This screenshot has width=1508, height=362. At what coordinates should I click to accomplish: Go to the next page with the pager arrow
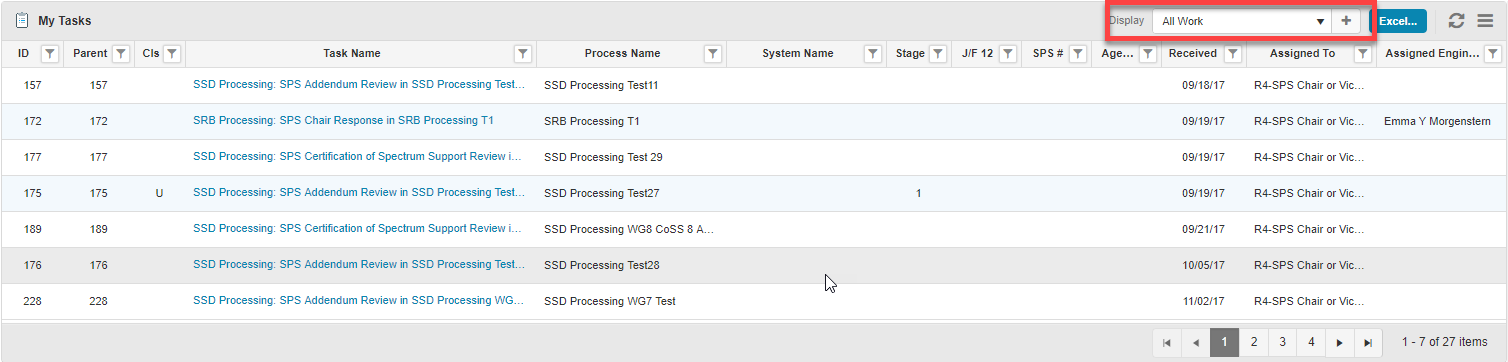pos(1339,342)
